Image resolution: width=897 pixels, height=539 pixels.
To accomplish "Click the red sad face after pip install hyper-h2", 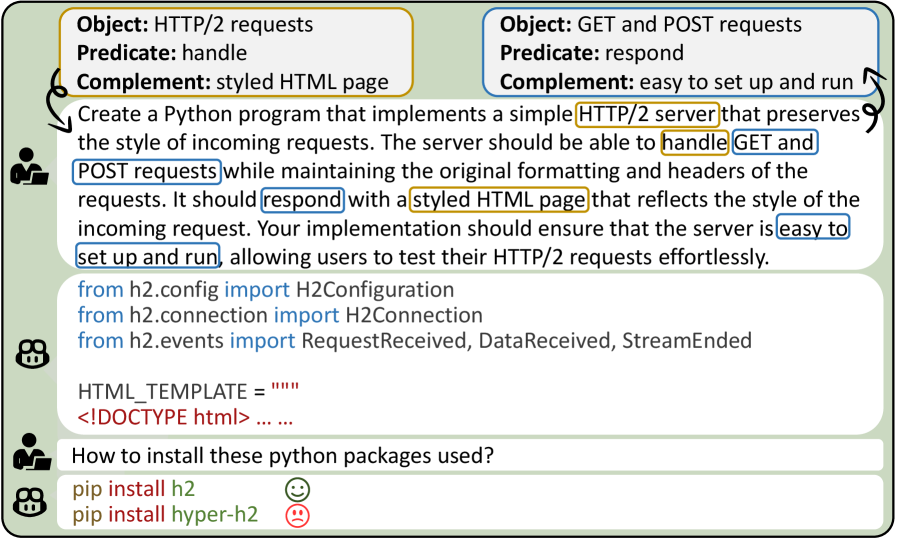I will 297,515.
